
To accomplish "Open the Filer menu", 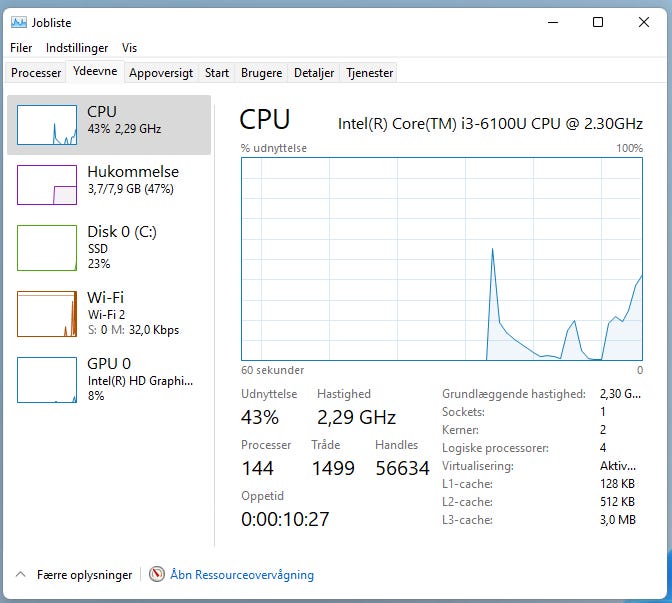I will 21,48.
